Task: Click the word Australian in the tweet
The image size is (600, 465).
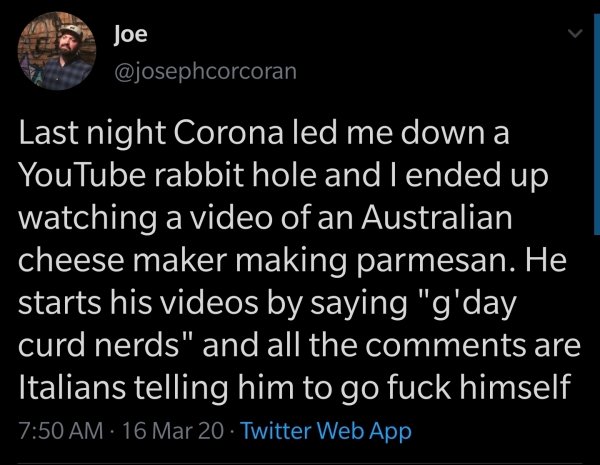Action: [x=437, y=217]
